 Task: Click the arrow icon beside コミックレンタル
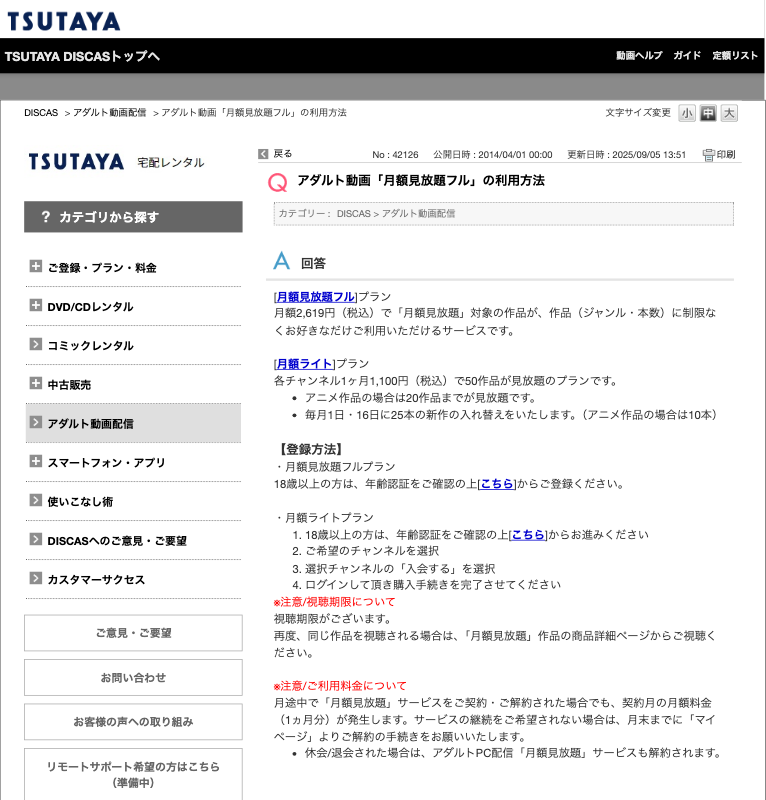point(35,344)
